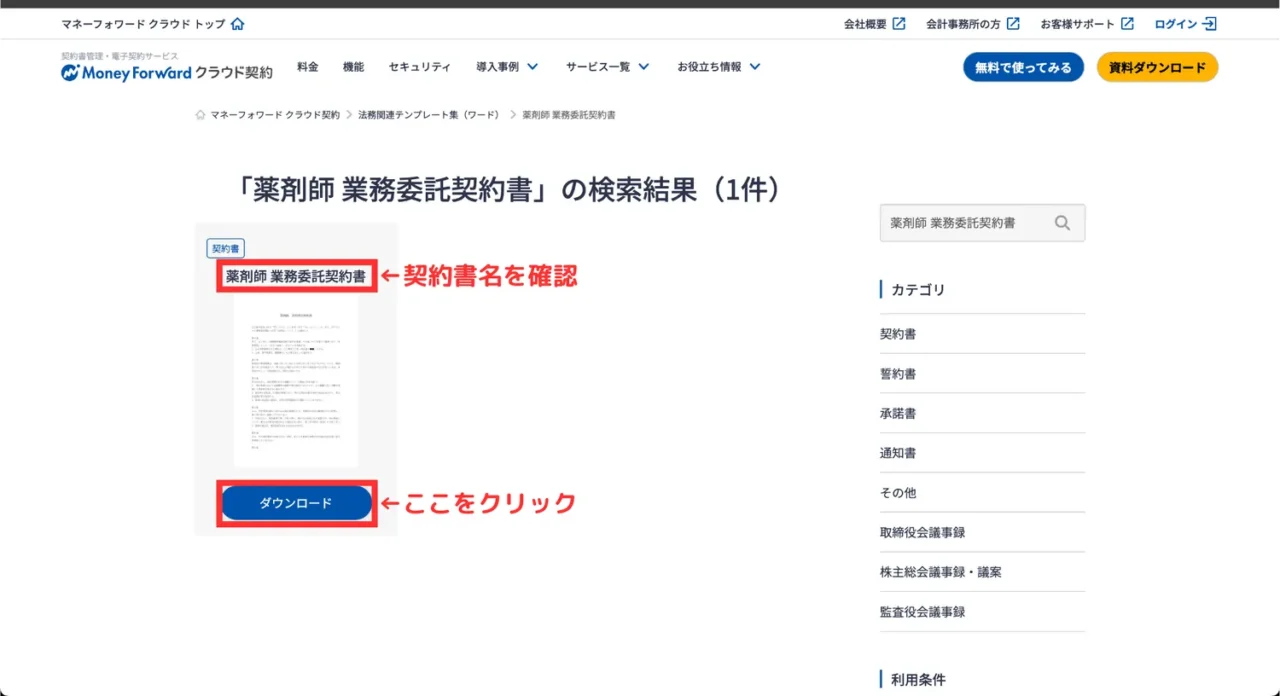The image size is (1280, 696).
Task: Click the login arrow icon beside ログイン
Action: coord(1210,24)
